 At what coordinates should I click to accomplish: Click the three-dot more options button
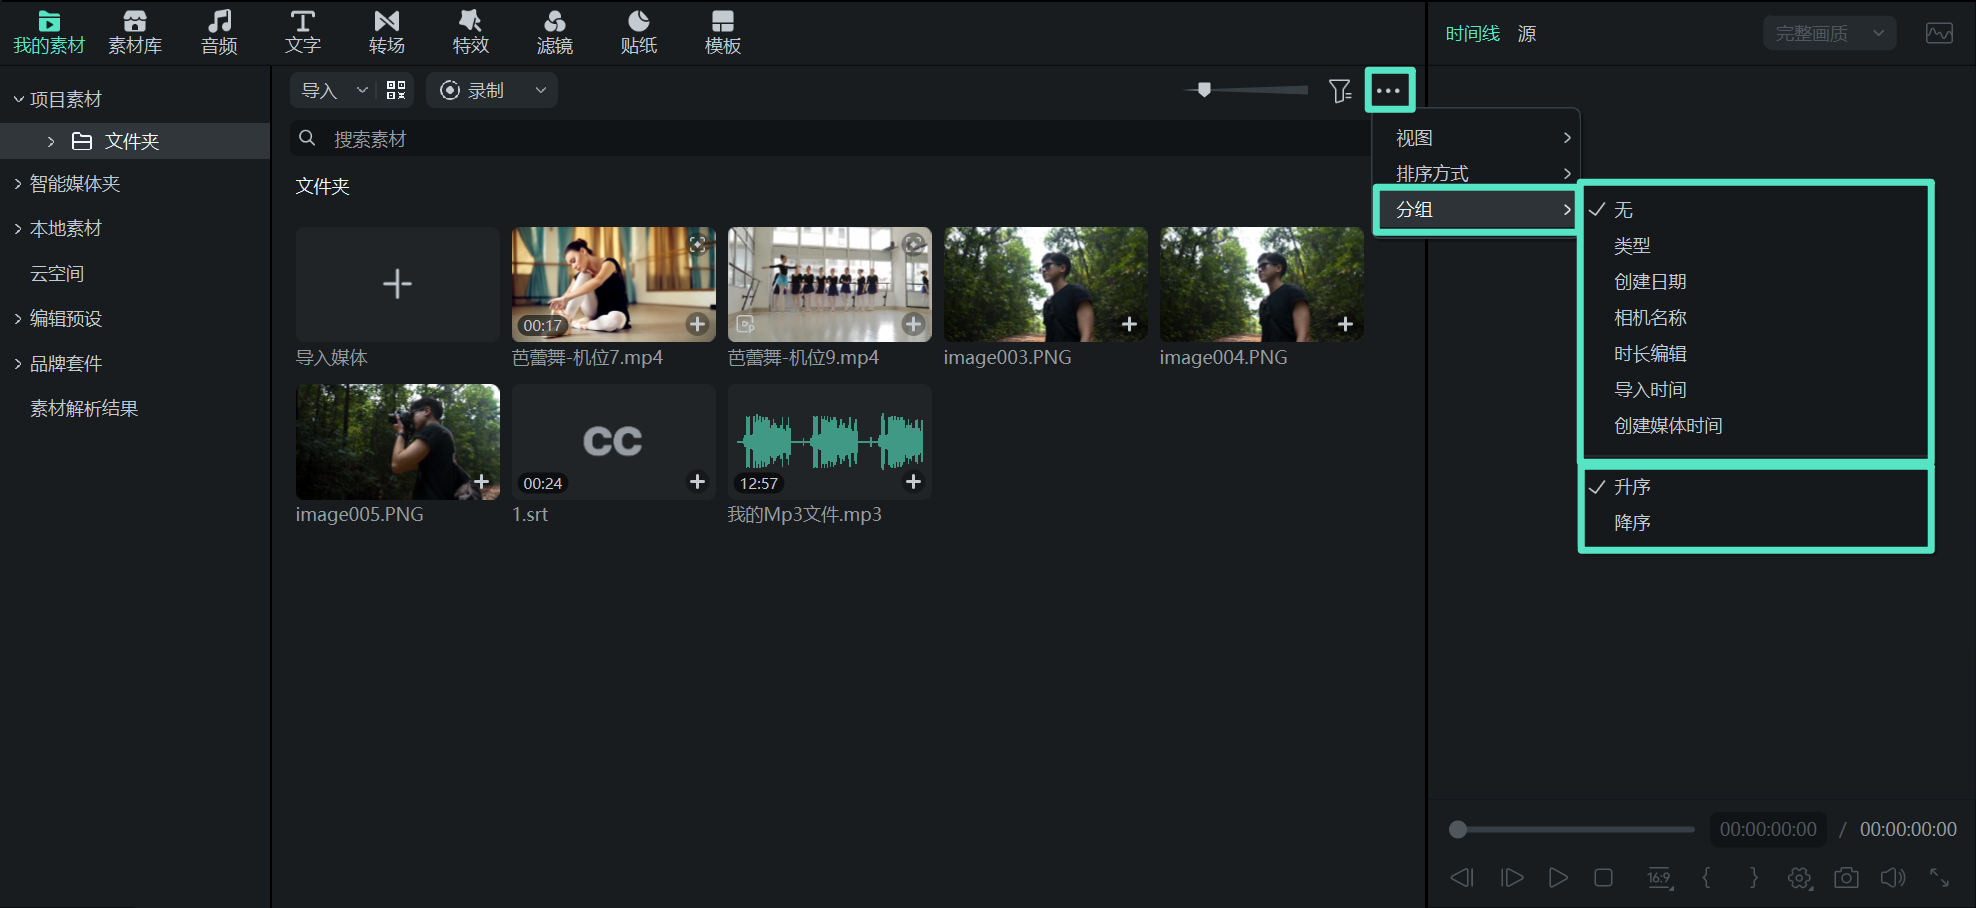1389,90
